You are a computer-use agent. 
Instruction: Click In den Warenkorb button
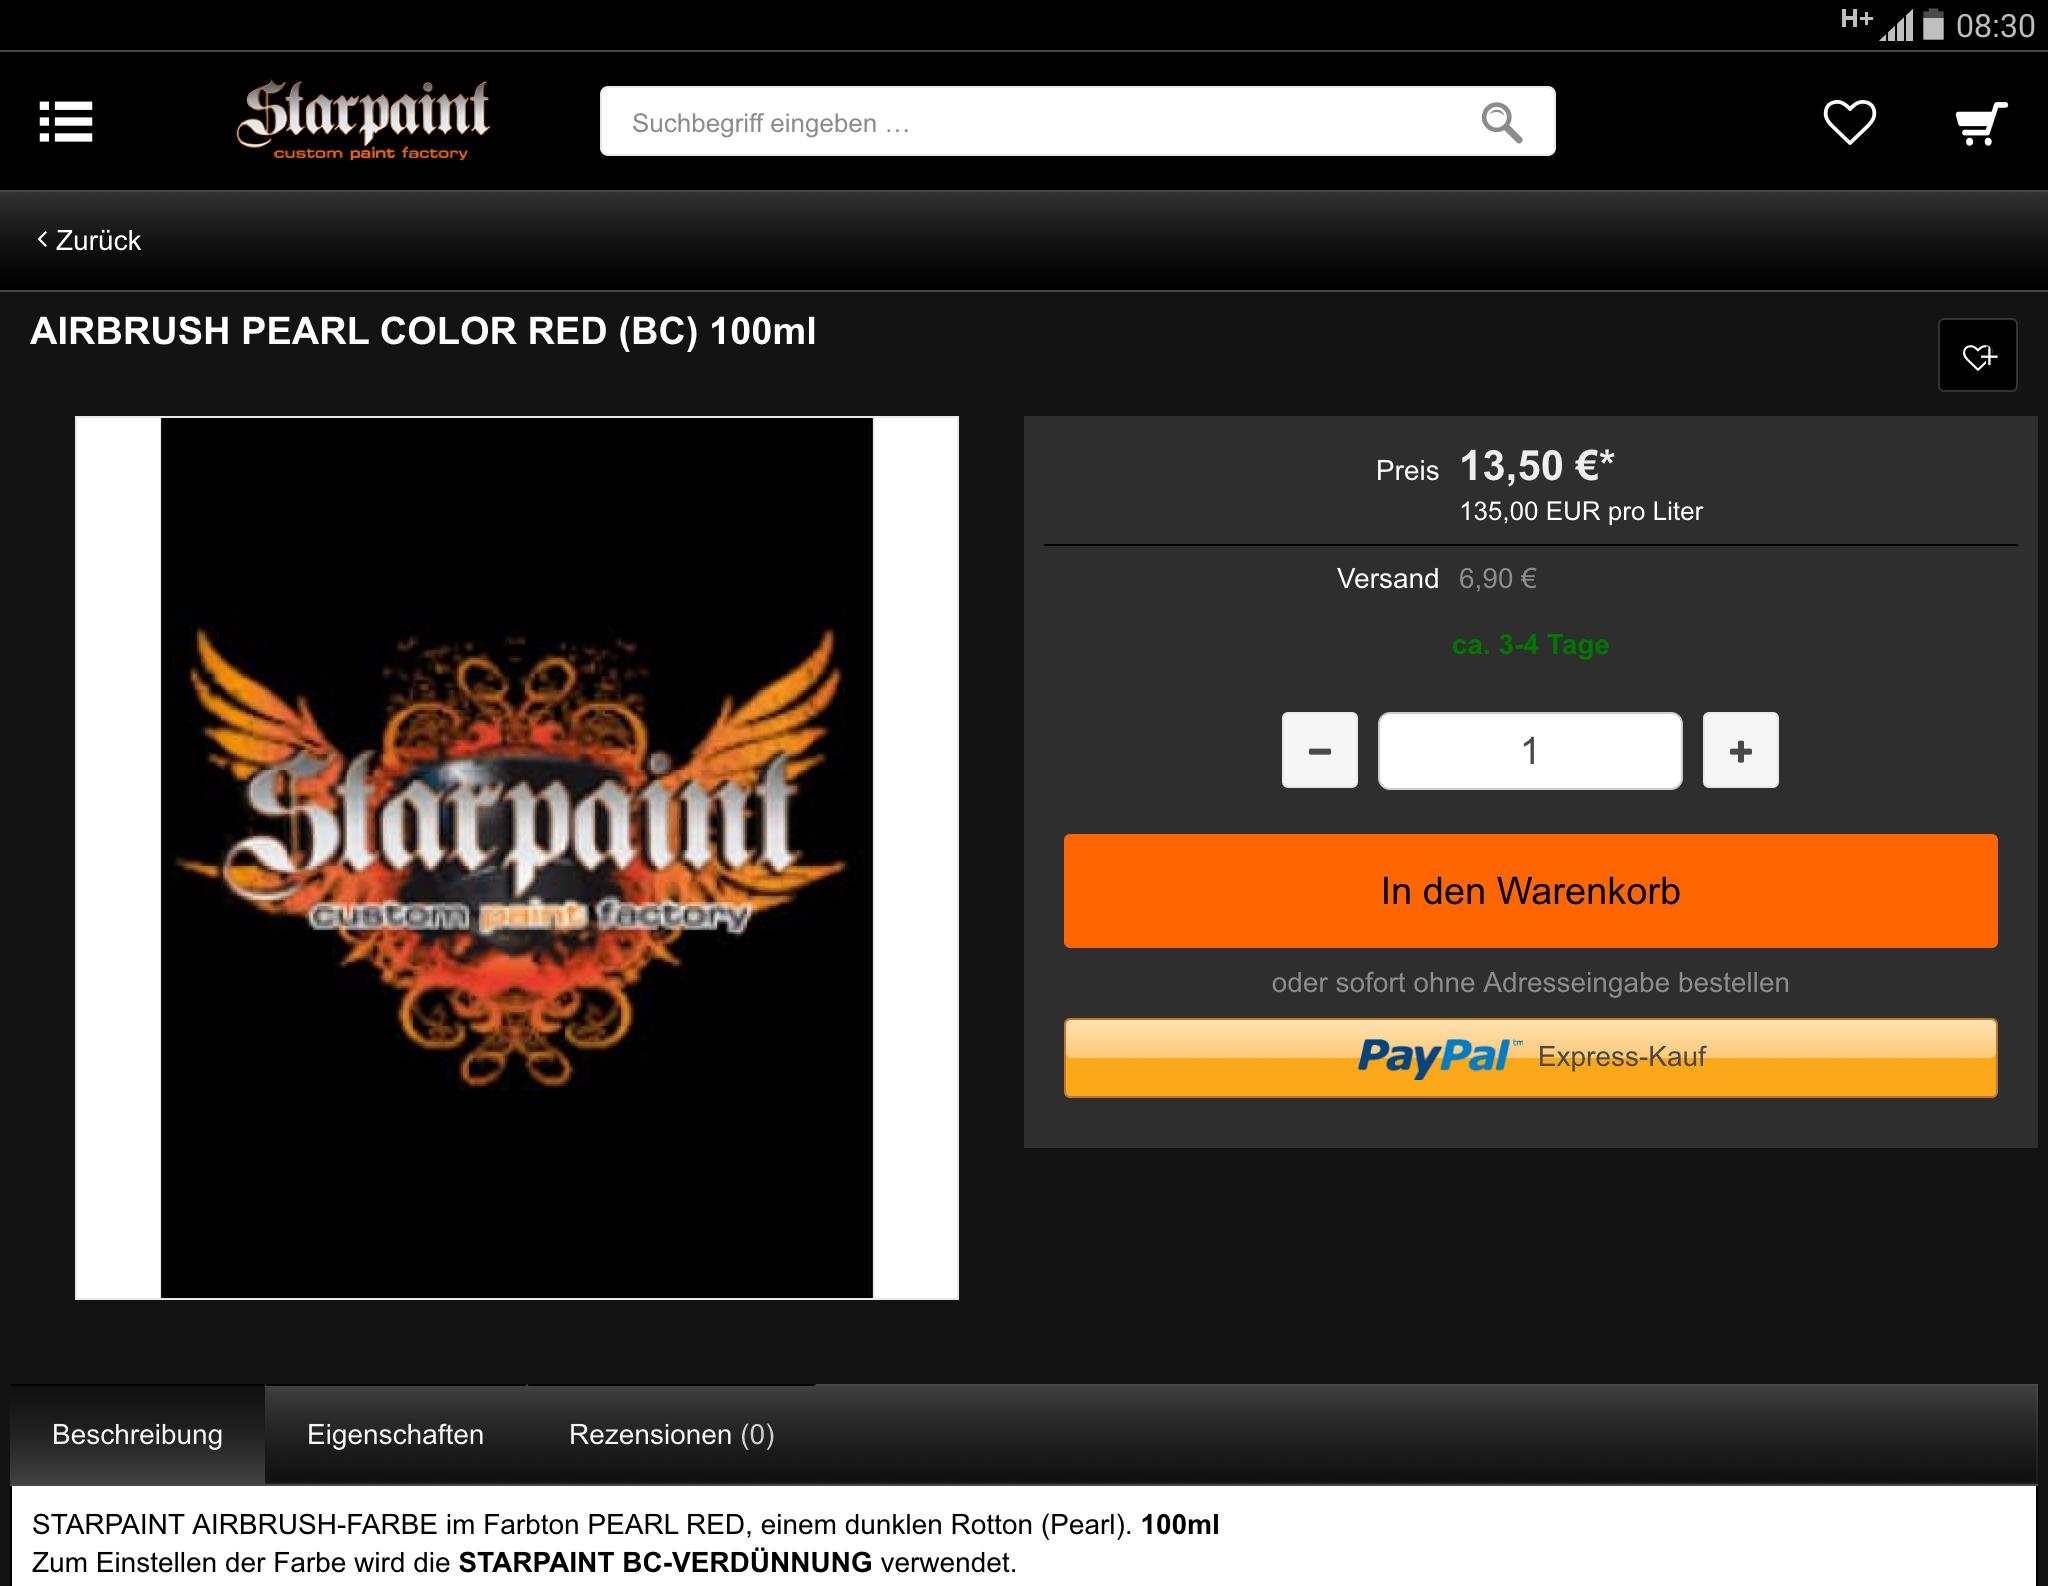point(1530,891)
